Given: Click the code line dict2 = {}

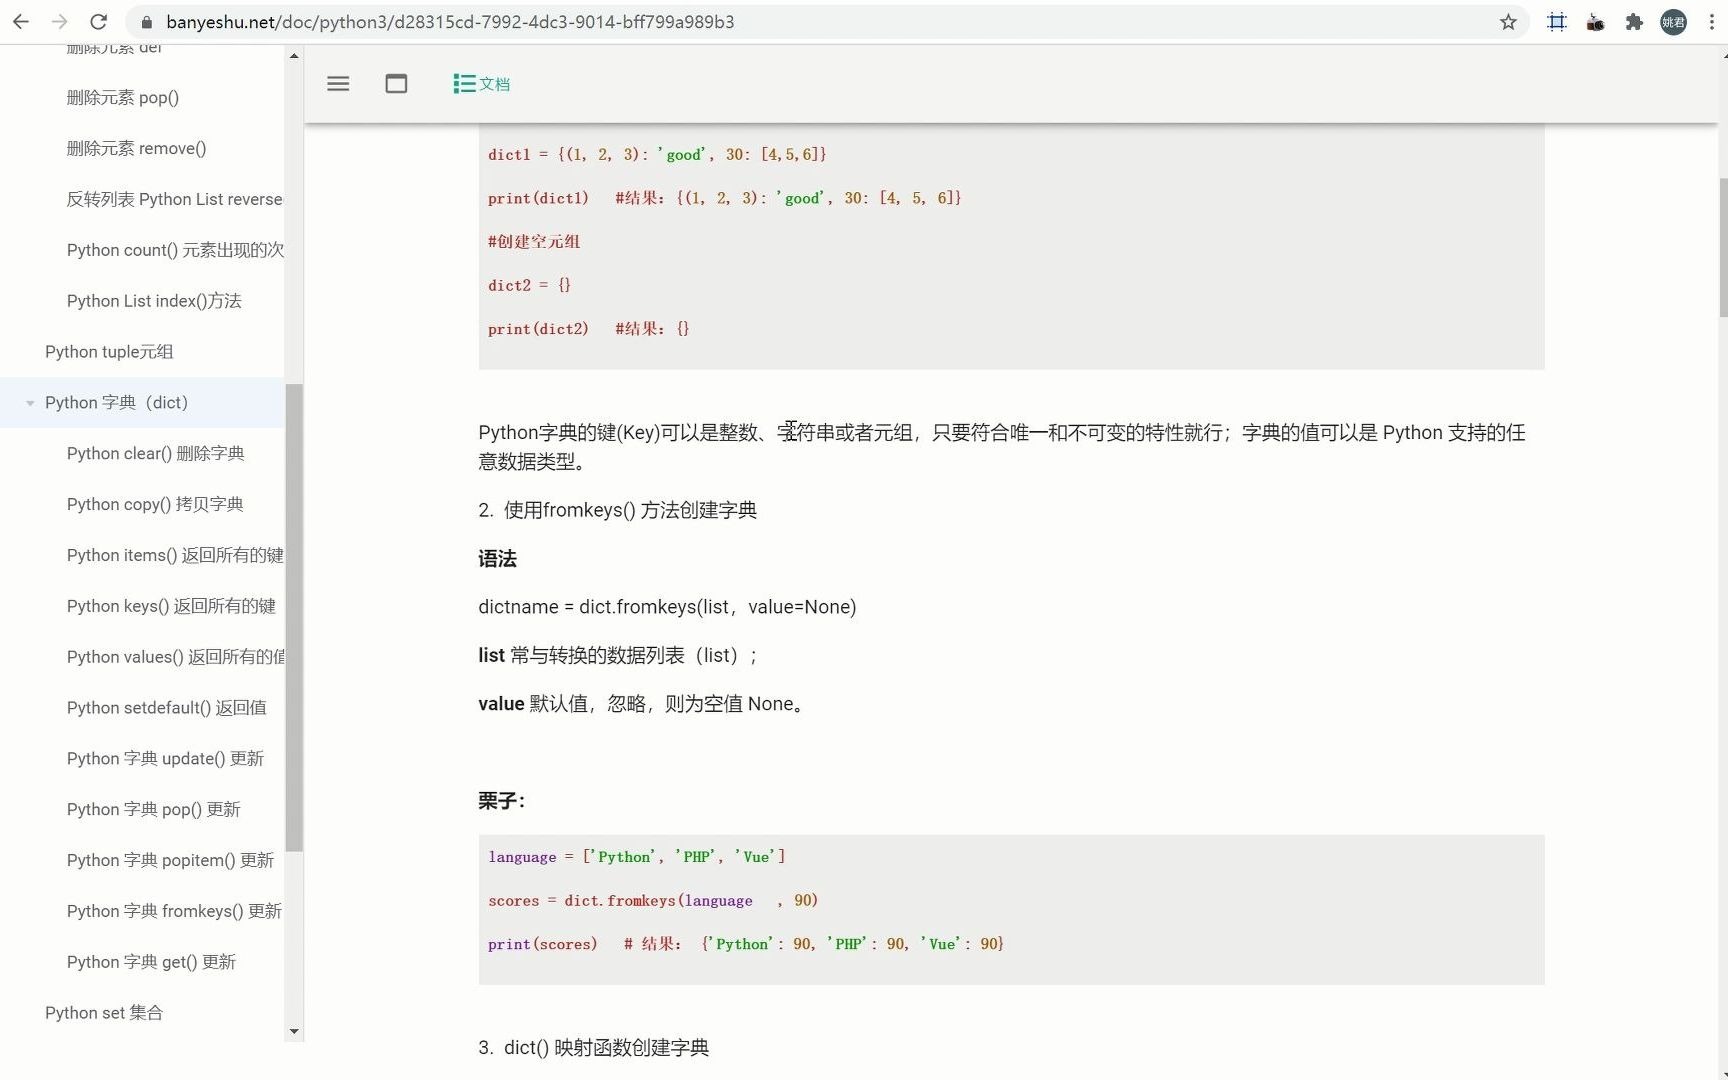Looking at the screenshot, I should pos(529,286).
